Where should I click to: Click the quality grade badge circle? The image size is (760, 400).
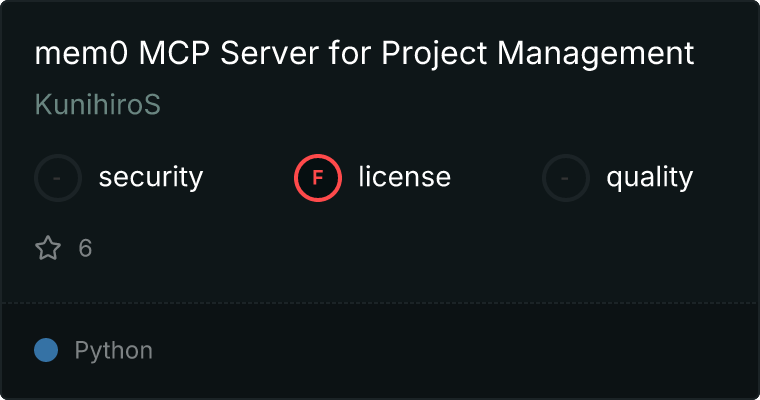(x=566, y=178)
